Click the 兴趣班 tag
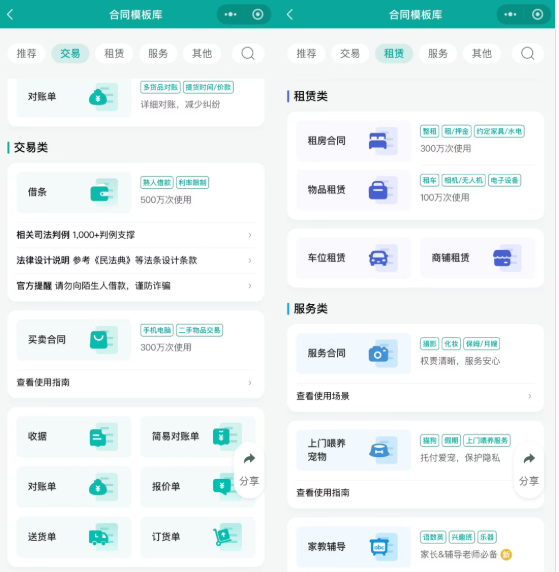559x572 pixels. pyautogui.click(x=462, y=537)
